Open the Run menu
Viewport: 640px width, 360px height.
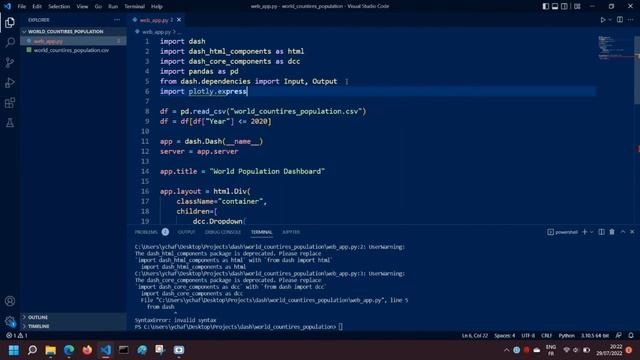[x=113, y=7]
